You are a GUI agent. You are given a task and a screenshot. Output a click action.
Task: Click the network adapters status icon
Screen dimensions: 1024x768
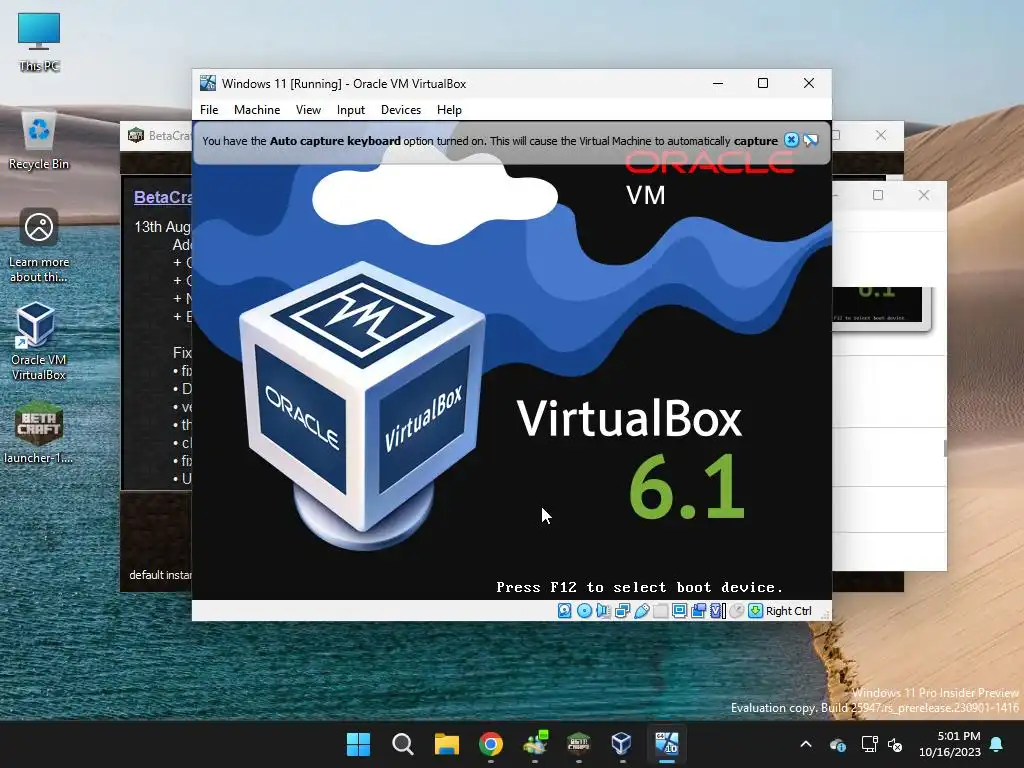pyautogui.click(x=622, y=611)
